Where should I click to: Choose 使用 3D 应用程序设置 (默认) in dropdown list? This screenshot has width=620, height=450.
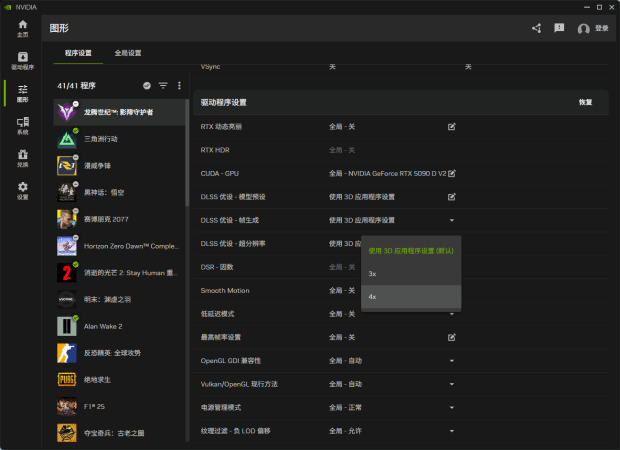coord(411,251)
